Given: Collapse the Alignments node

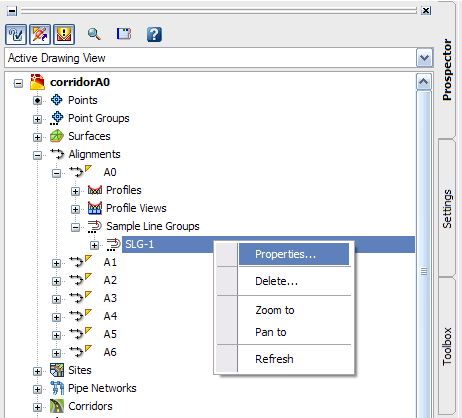Looking at the screenshot, I should 37,155.
